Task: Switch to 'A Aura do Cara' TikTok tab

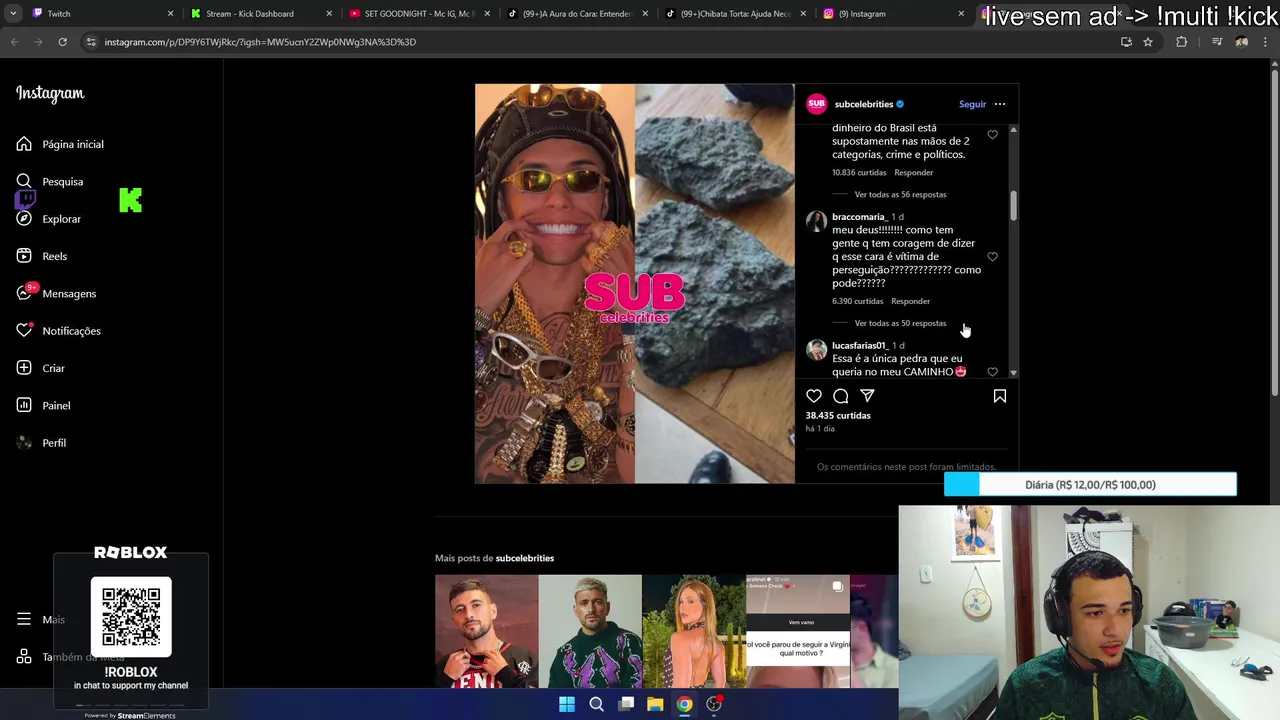Action: coord(576,14)
